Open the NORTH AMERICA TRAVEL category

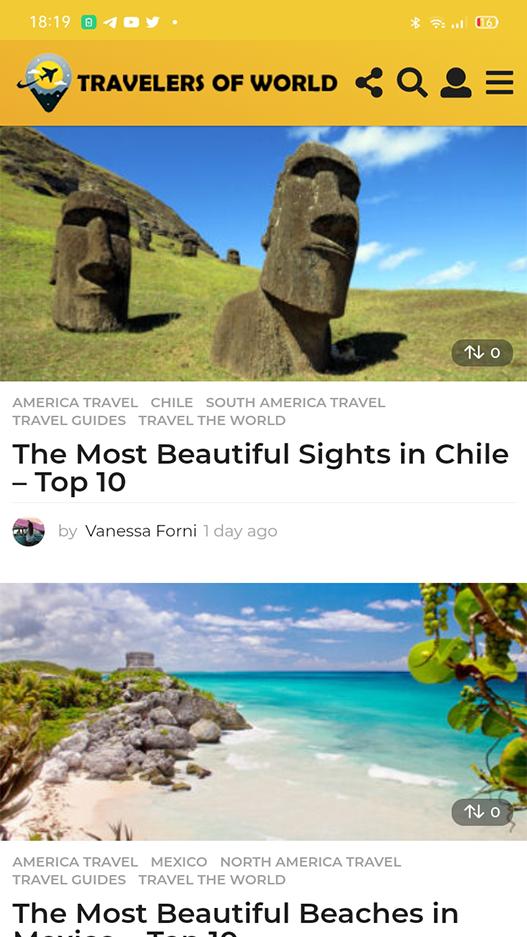click(310, 862)
